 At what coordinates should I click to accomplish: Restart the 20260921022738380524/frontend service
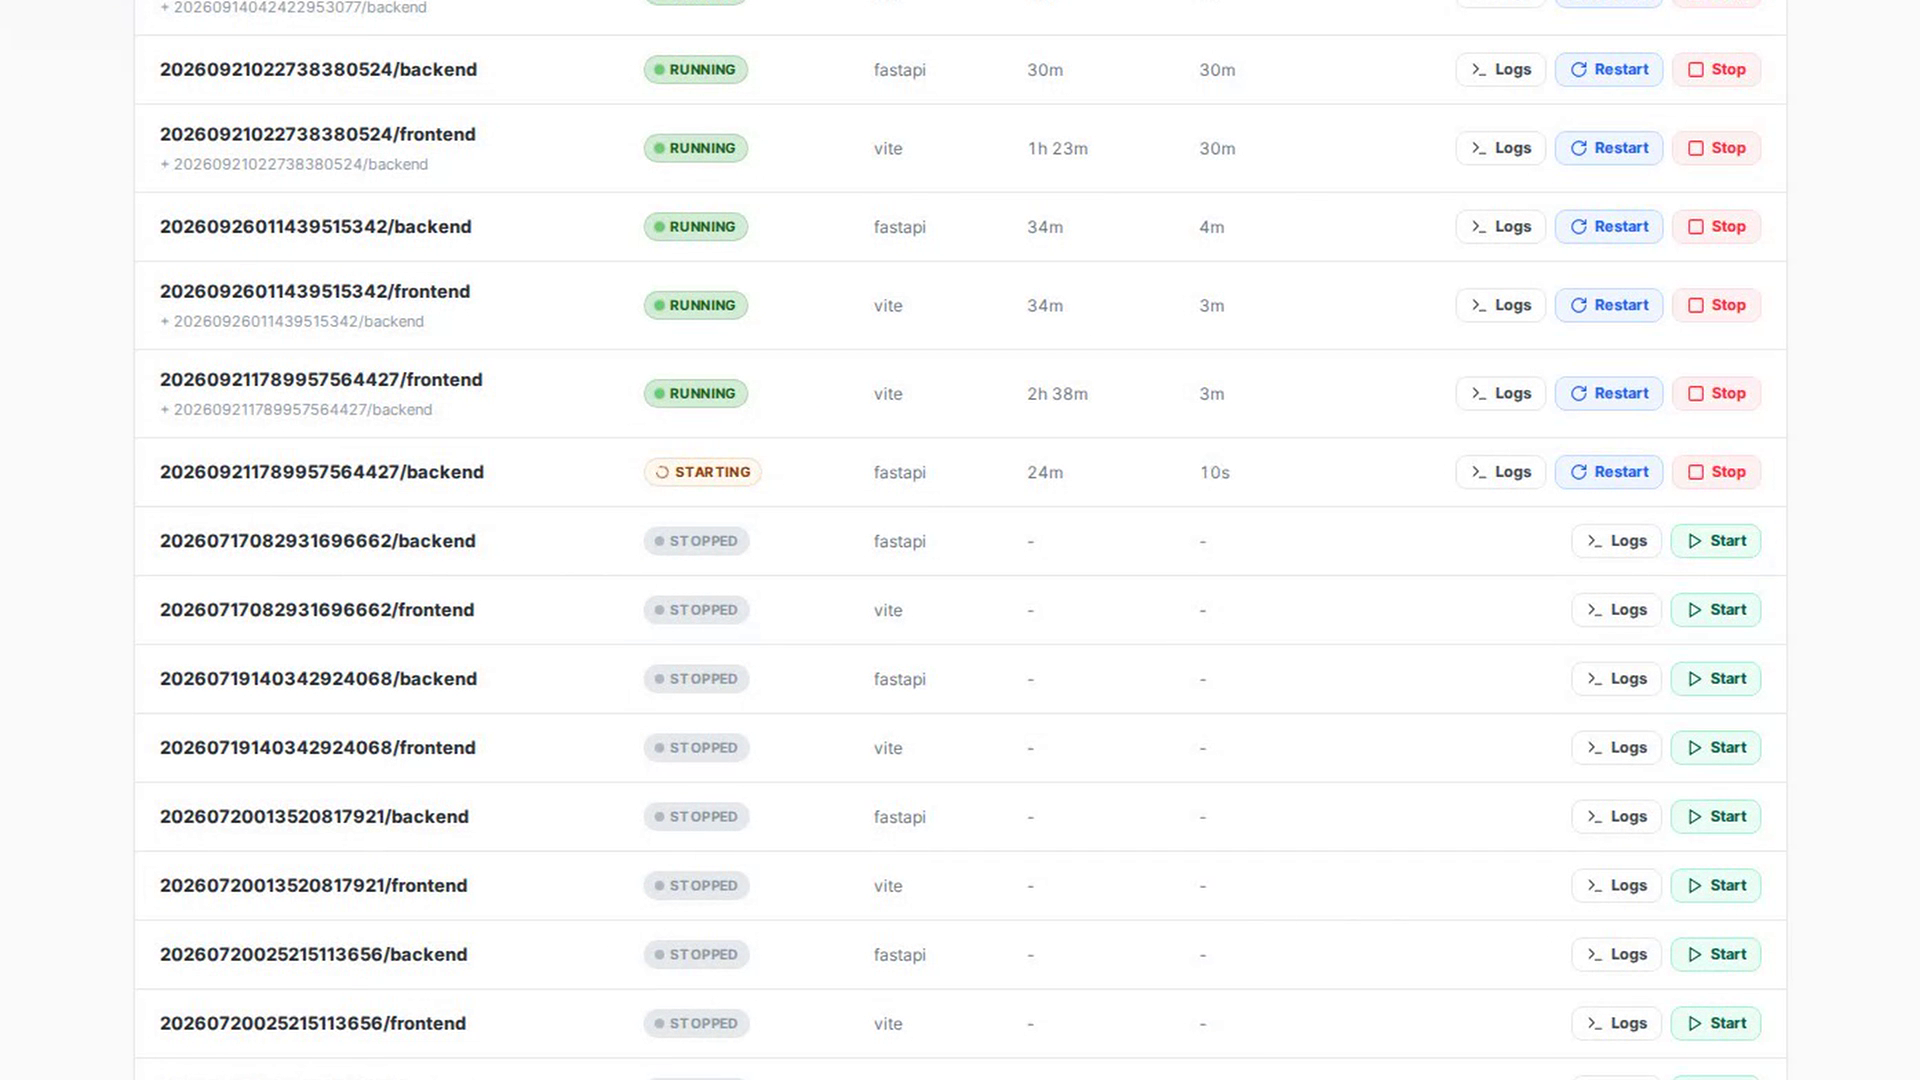[x=1608, y=148]
